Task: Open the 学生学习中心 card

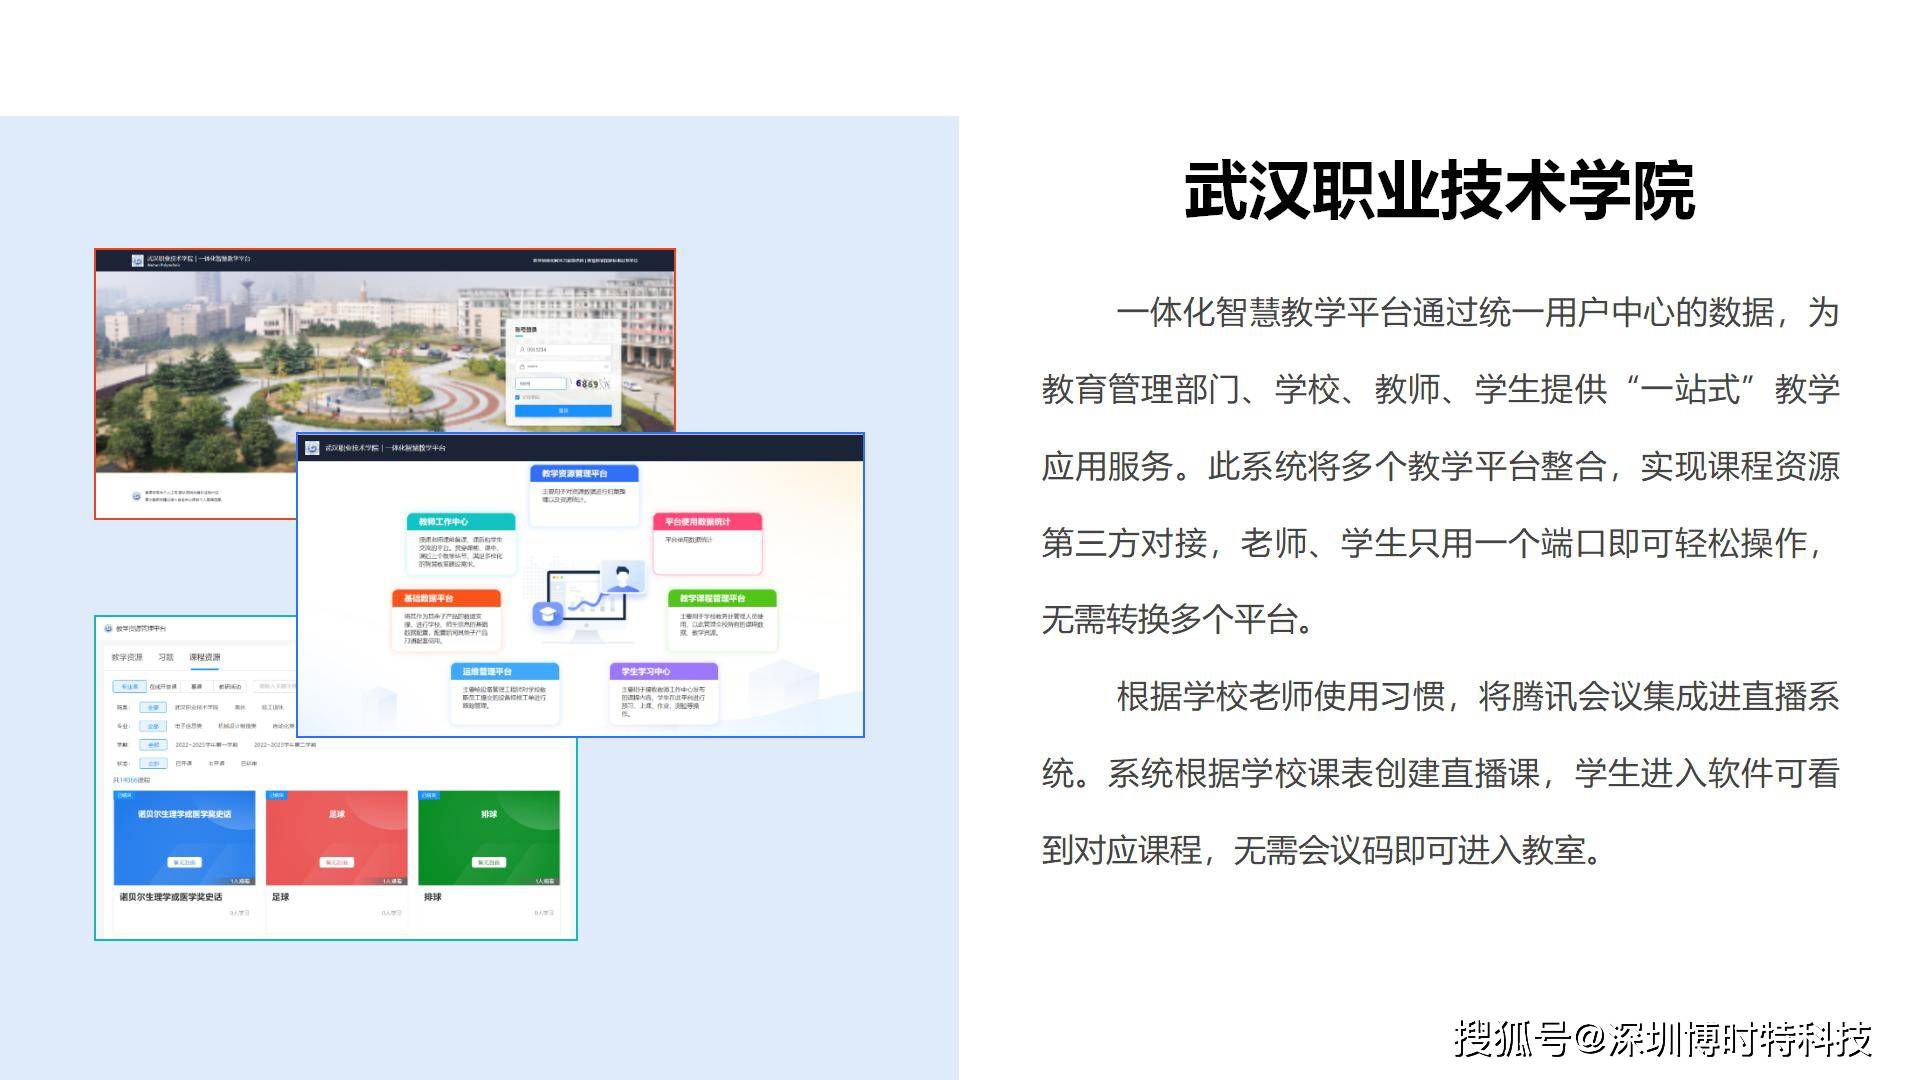Action: point(663,693)
